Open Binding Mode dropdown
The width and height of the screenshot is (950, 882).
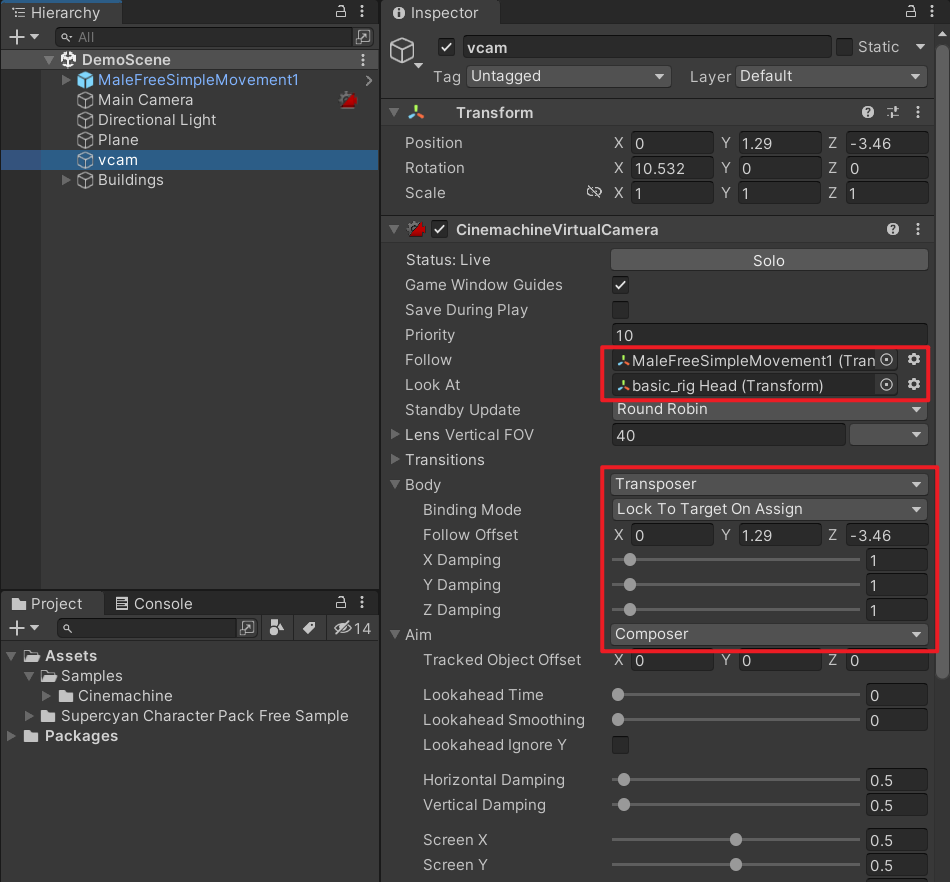pos(769,509)
